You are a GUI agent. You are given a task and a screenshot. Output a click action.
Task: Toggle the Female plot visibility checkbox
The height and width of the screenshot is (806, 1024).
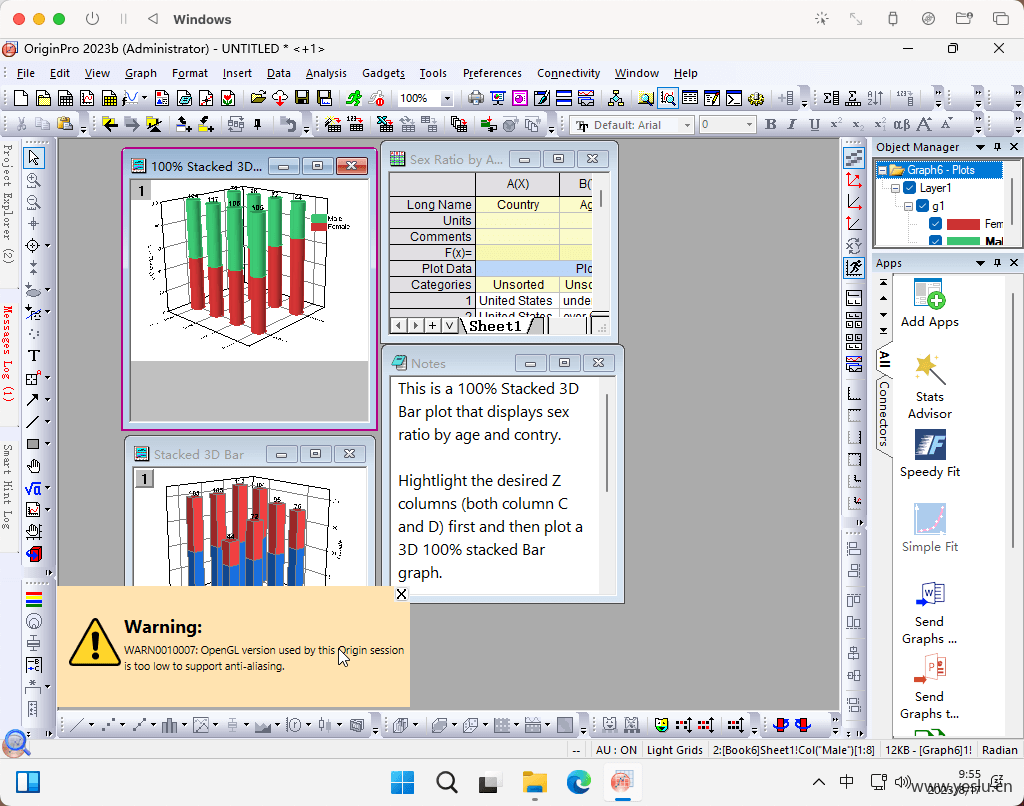pyautogui.click(x=935, y=224)
